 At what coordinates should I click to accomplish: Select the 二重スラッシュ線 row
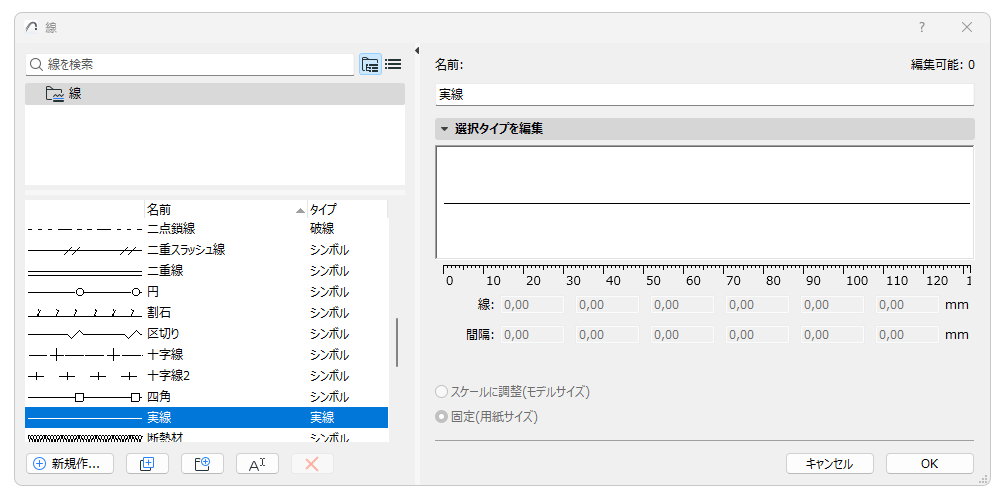[206, 250]
